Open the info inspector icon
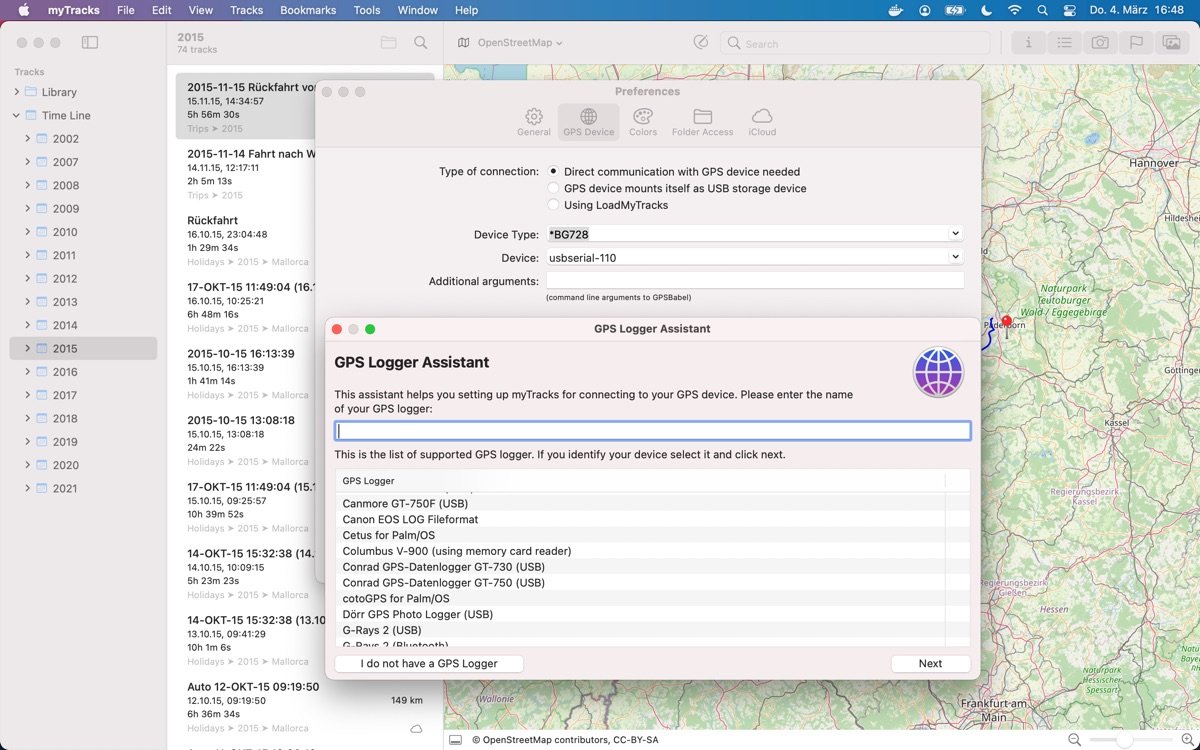This screenshot has width=1200, height=750. [x=1029, y=43]
